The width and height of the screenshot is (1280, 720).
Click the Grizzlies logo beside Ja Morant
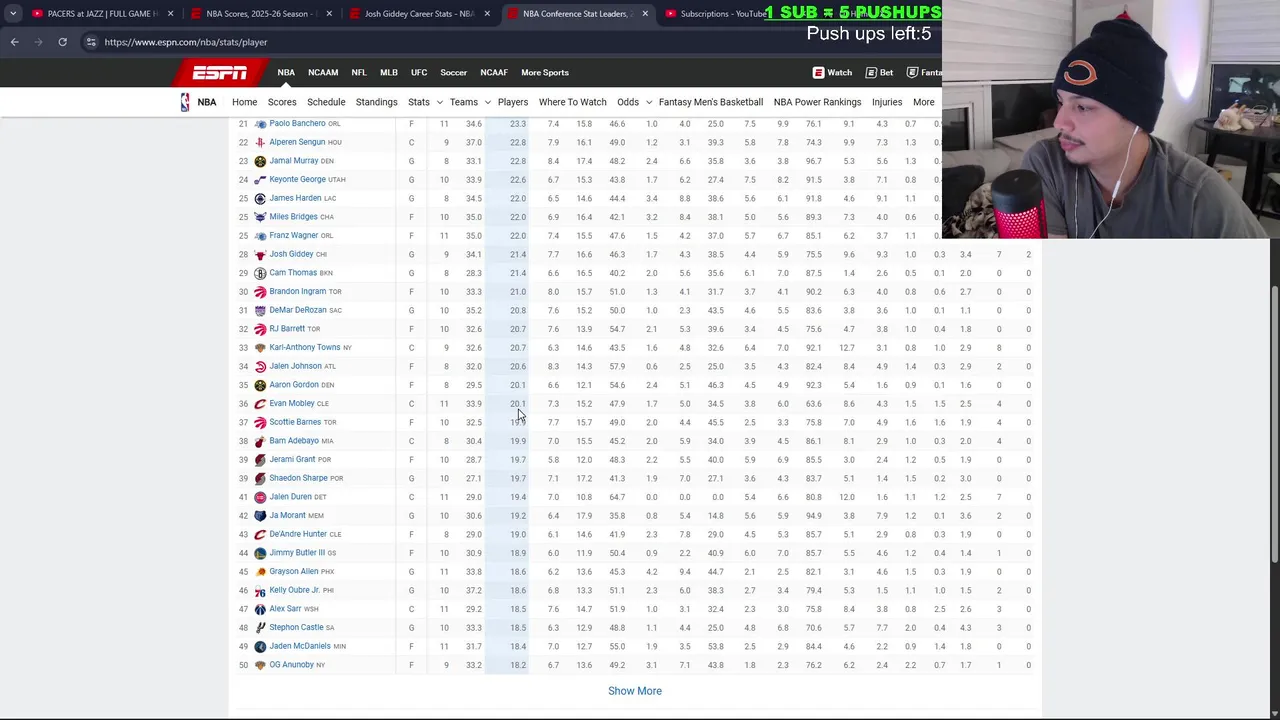coord(260,516)
